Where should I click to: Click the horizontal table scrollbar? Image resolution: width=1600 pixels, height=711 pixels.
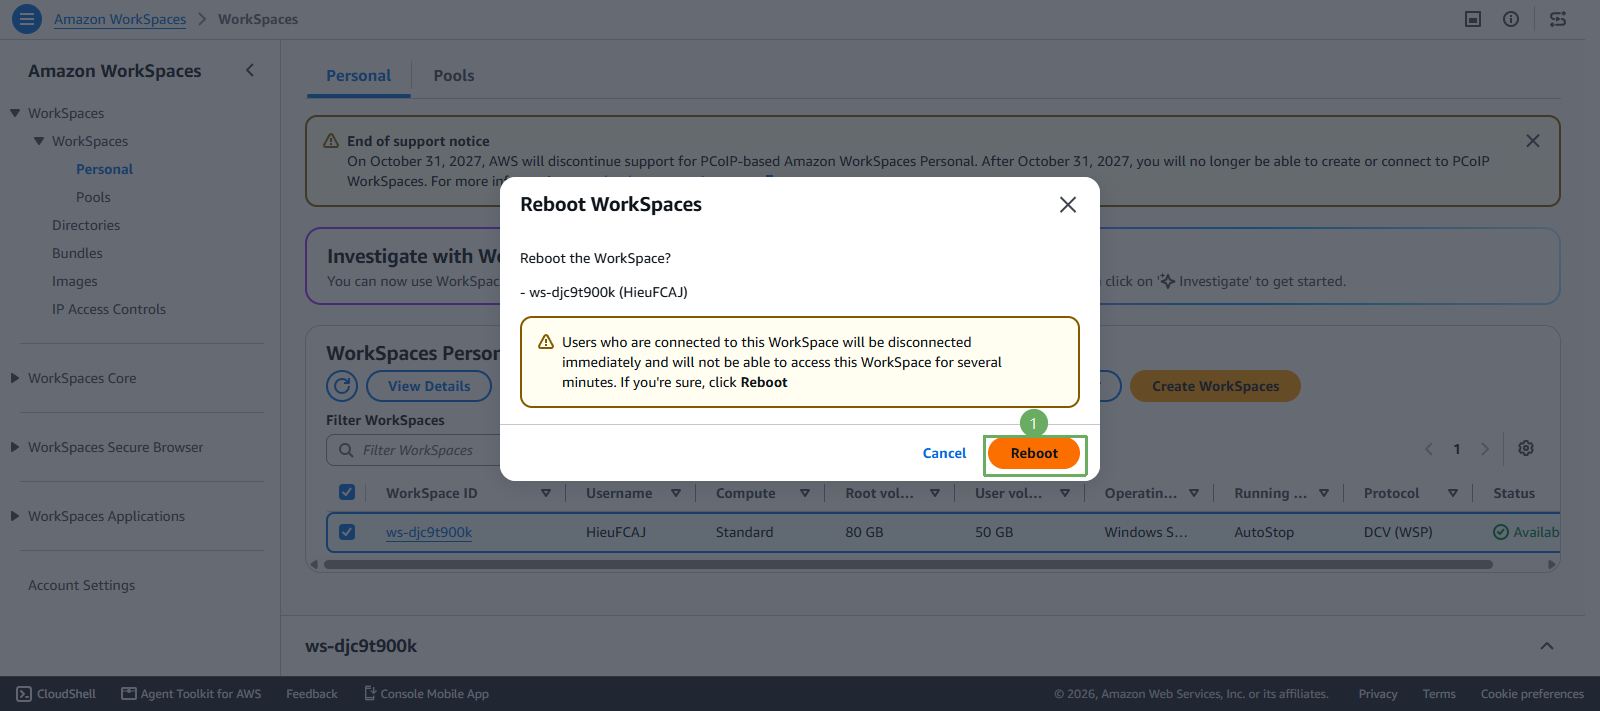[908, 564]
